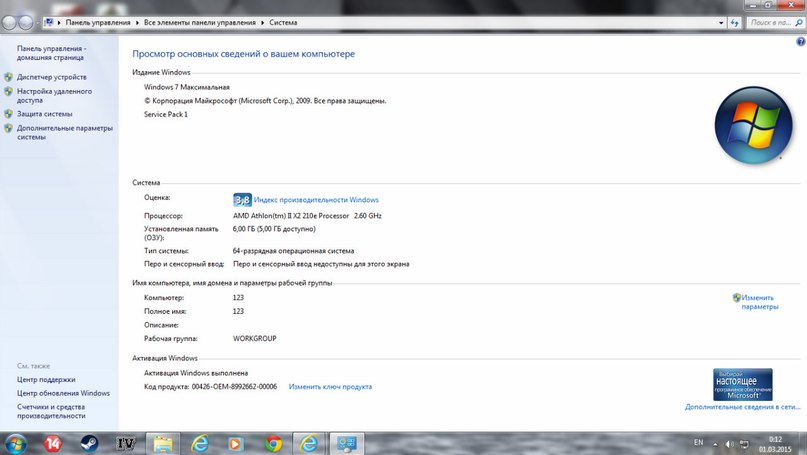
Task: Click shield icon beside Диспетчер устройств
Action: (8, 77)
